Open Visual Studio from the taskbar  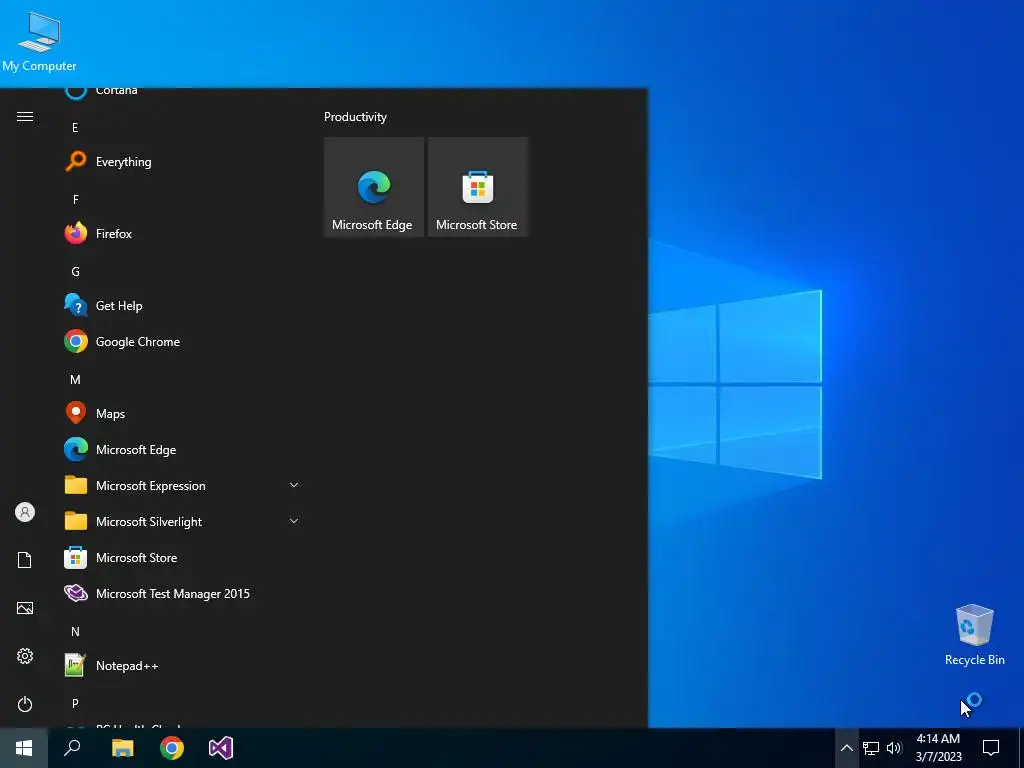(x=221, y=748)
